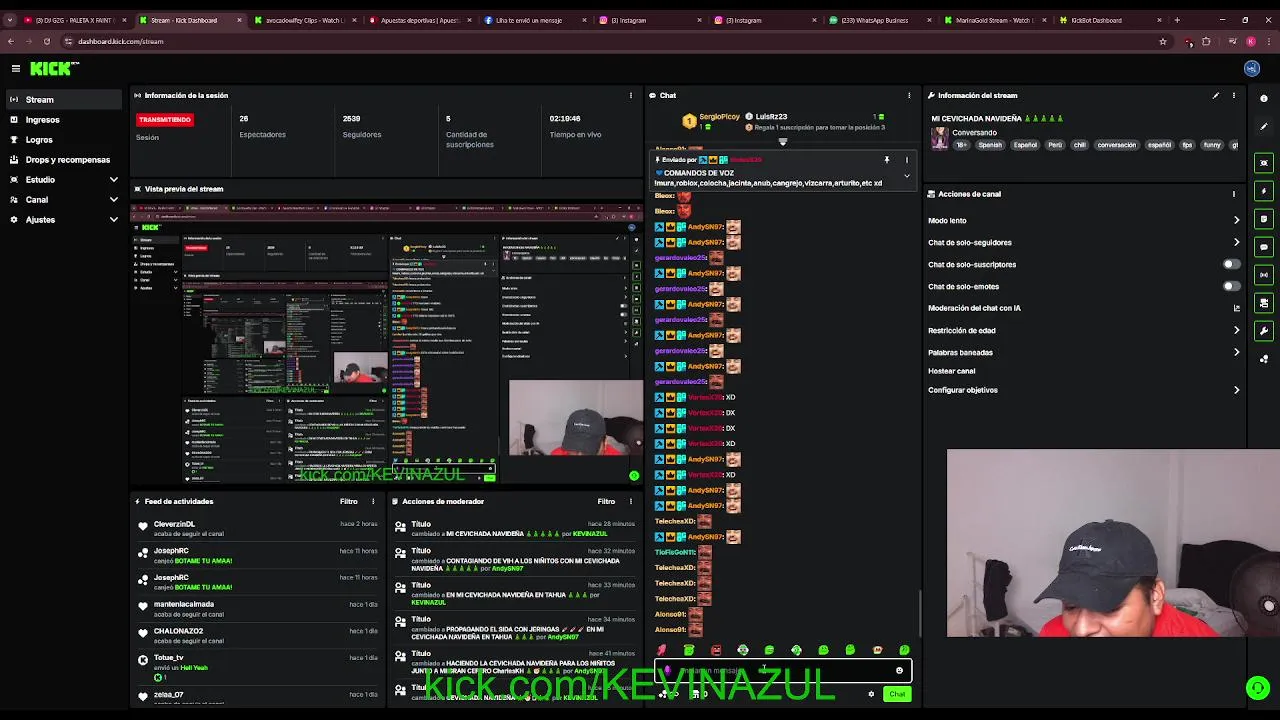The width and height of the screenshot is (1280, 720).
Task: Open Logros in left sidebar
Action: coord(64,139)
